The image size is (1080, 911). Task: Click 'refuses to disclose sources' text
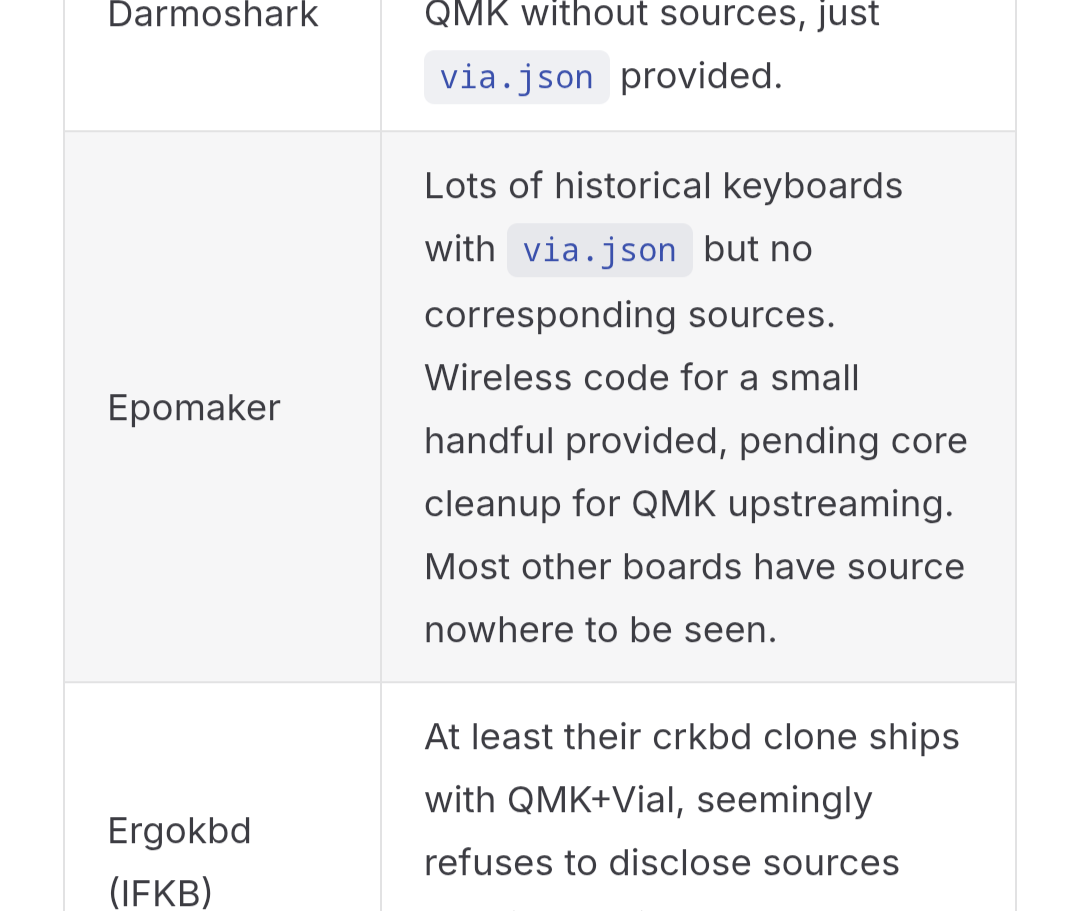click(661, 863)
